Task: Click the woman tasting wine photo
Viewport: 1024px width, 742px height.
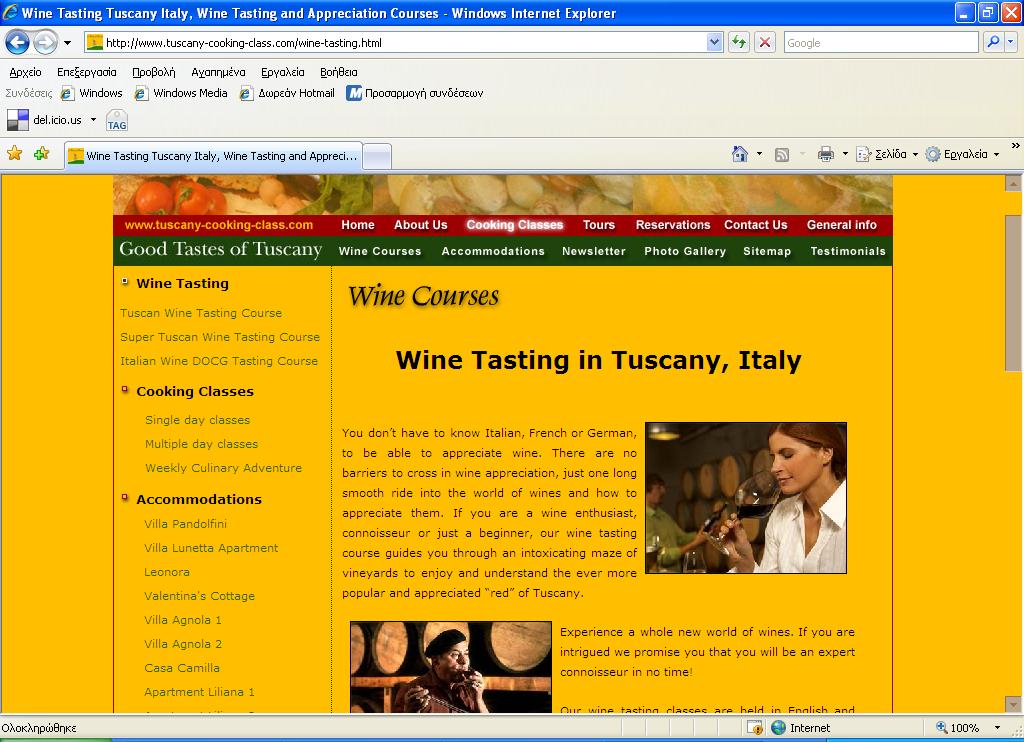Action: pos(746,498)
